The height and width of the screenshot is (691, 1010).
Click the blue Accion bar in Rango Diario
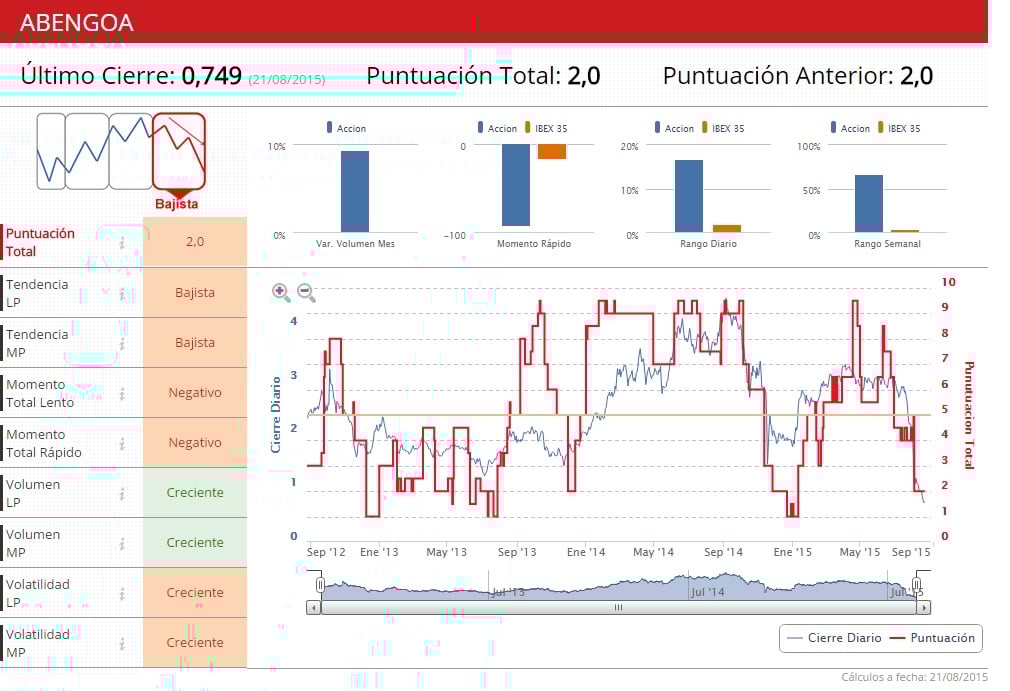689,196
